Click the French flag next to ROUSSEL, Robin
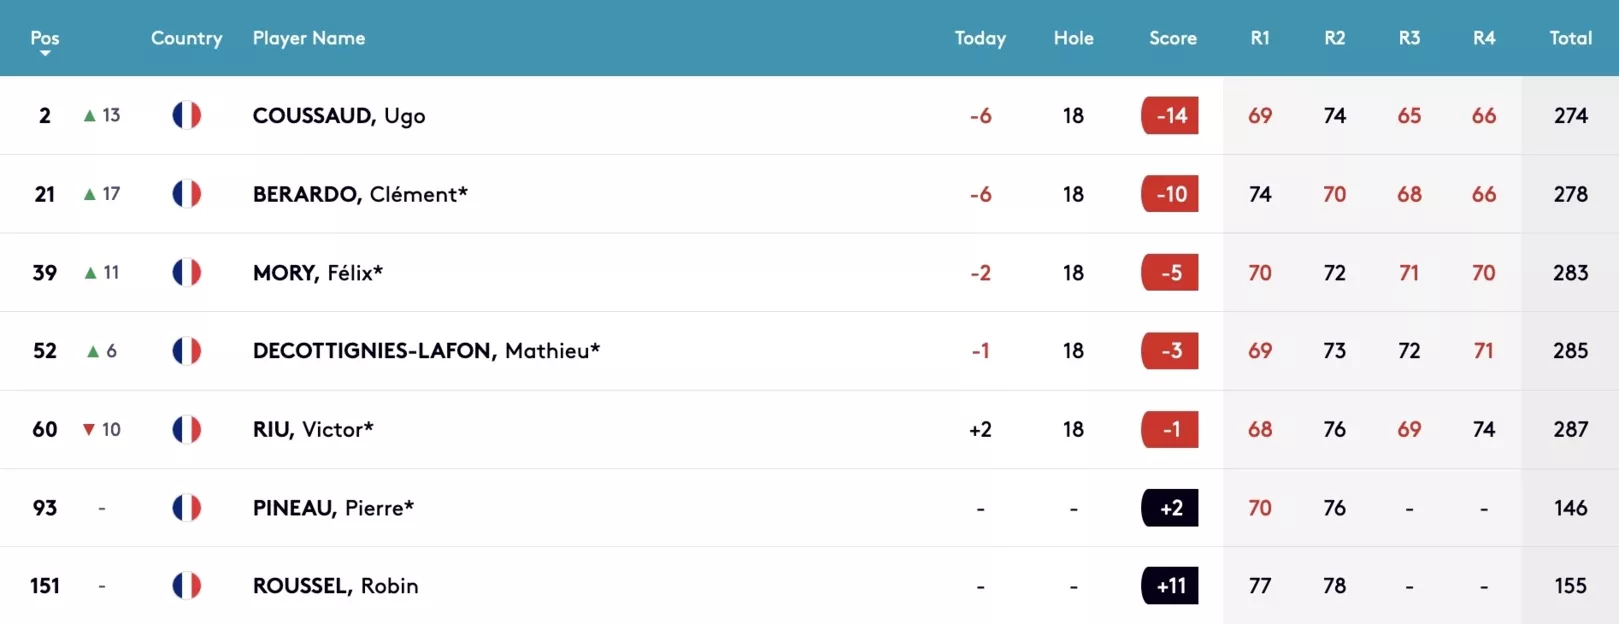Viewport: 1619px width, 624px height. (187, 586)
